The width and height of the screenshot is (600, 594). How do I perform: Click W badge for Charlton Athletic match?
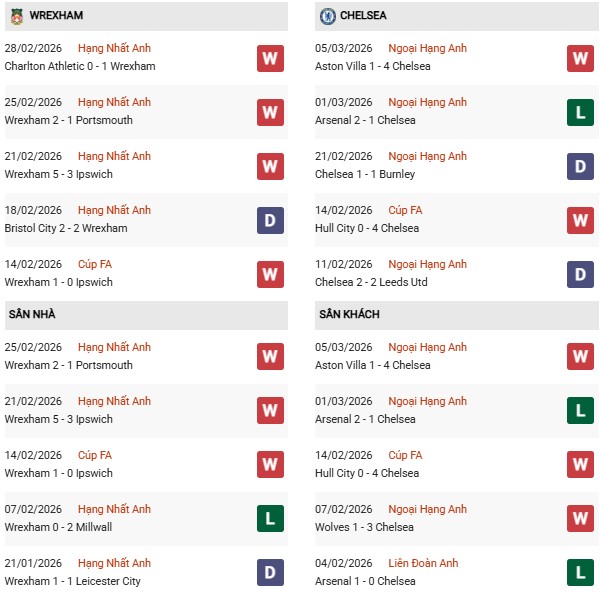[x=270, y=58]
